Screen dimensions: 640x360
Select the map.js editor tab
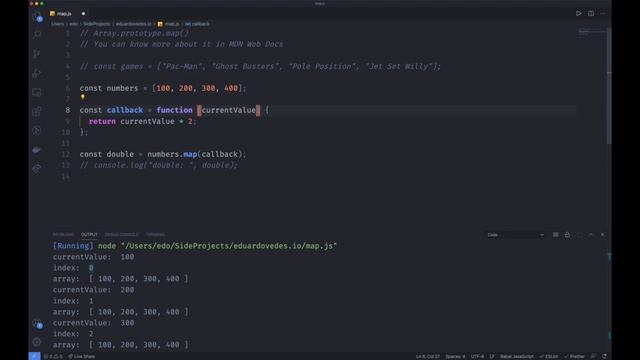[x=64, y=13]
